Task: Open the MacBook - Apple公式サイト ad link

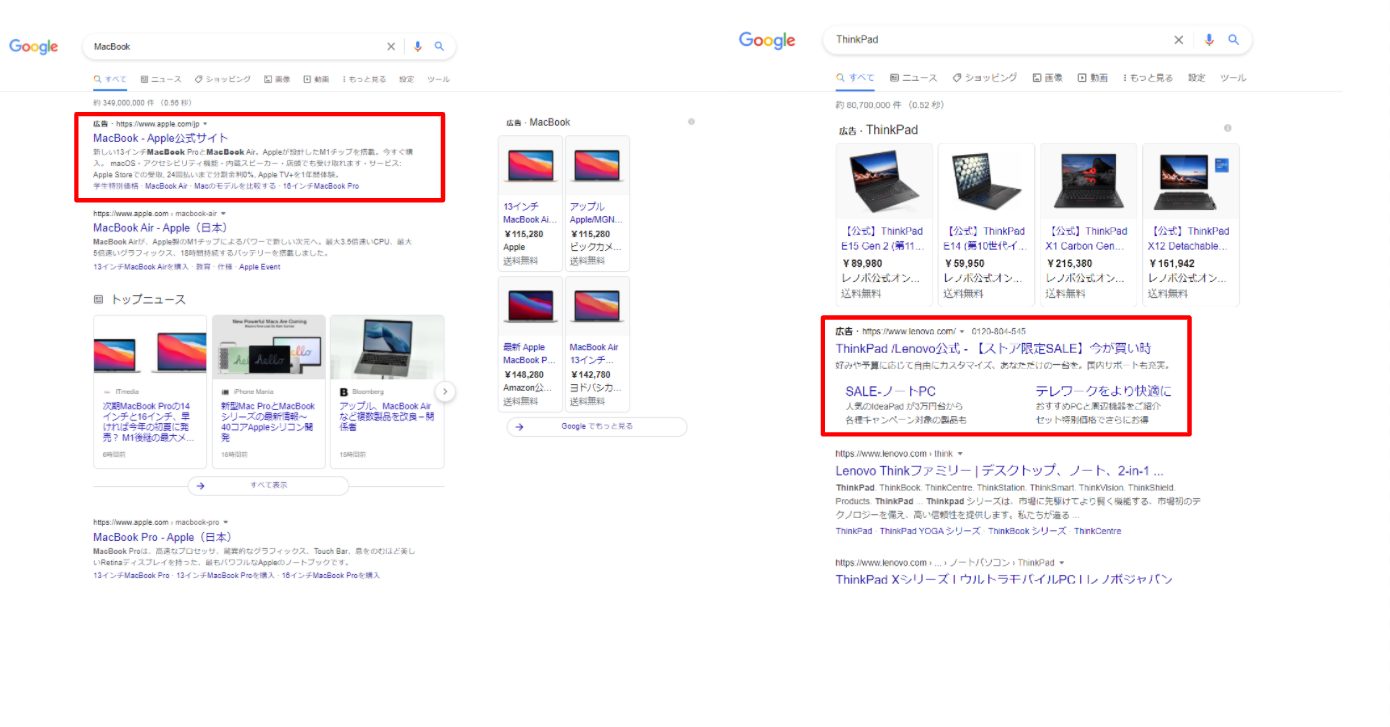Action: pyautogui.click(x=161, y=138)
